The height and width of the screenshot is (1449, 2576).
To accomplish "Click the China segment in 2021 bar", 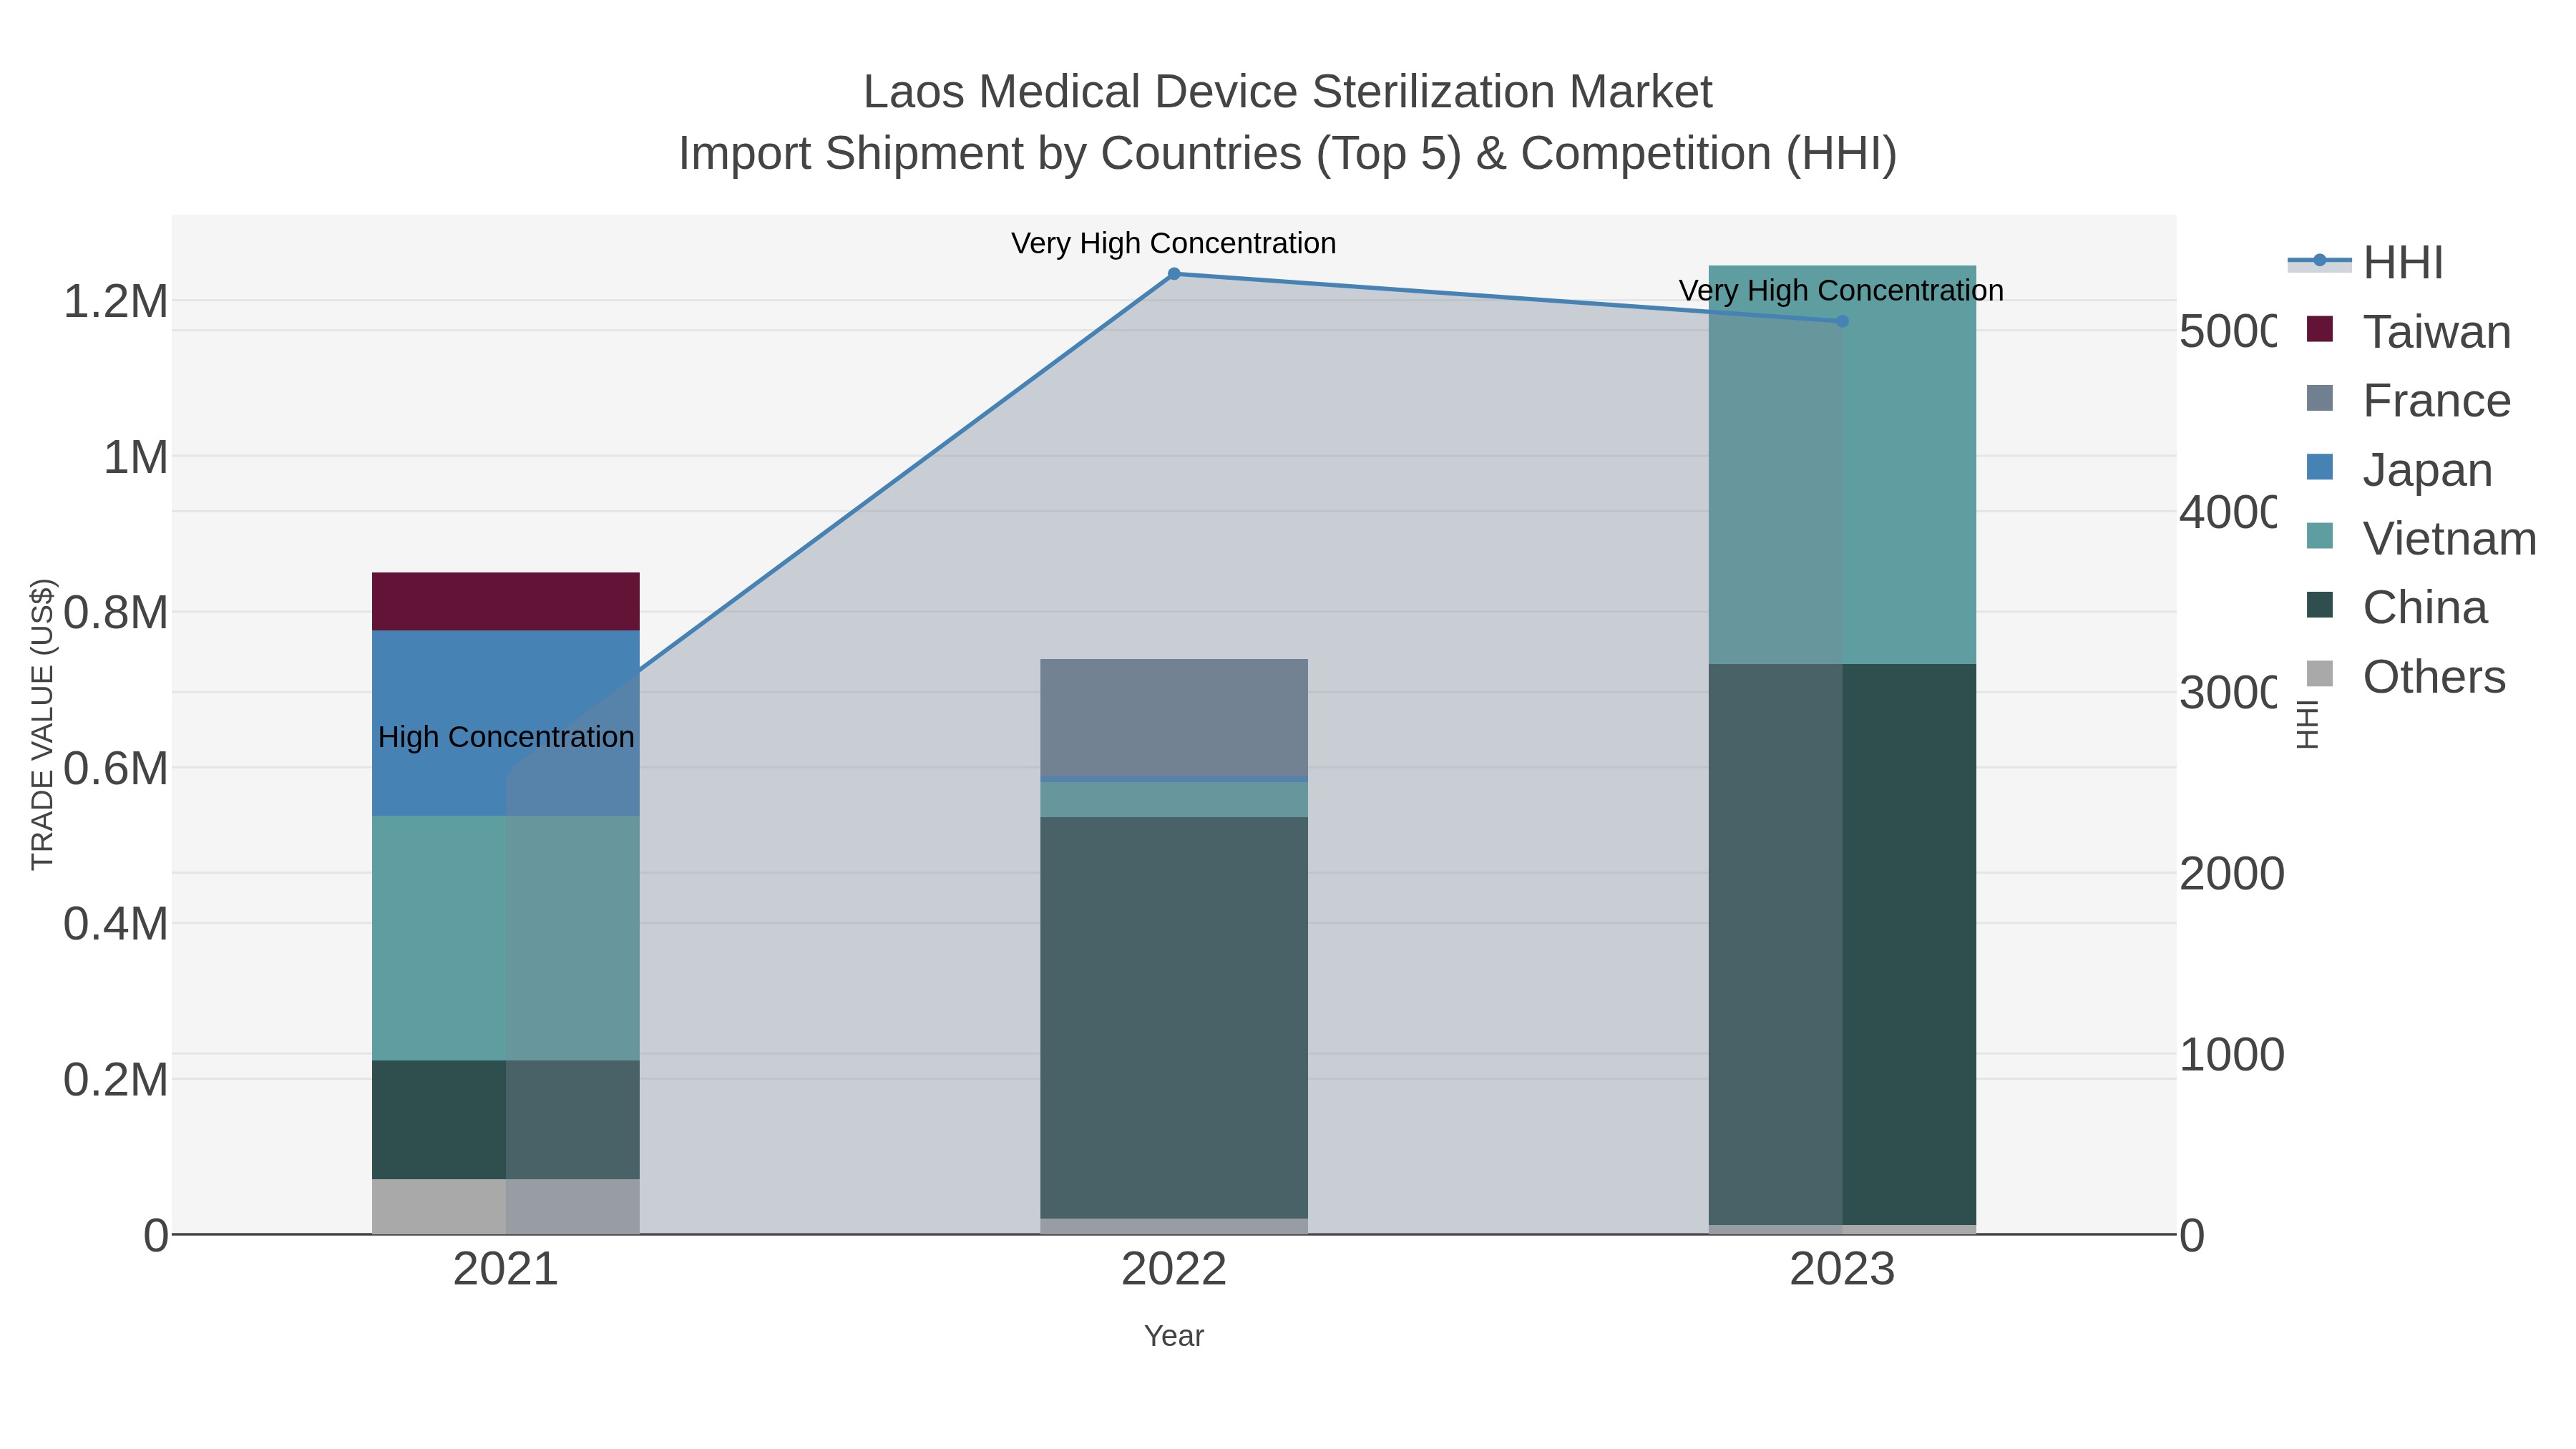I will (x=505, y=1120).
